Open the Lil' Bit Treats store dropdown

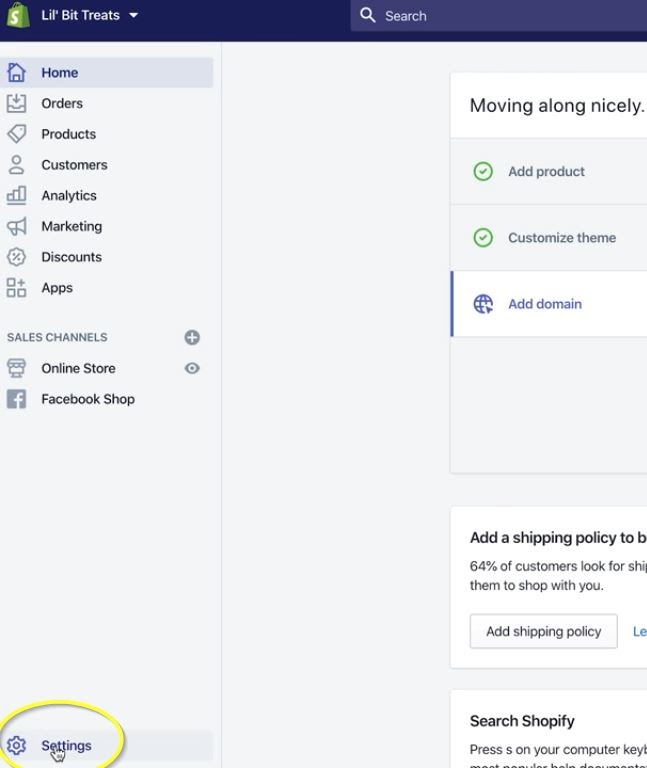coord(90,15)
